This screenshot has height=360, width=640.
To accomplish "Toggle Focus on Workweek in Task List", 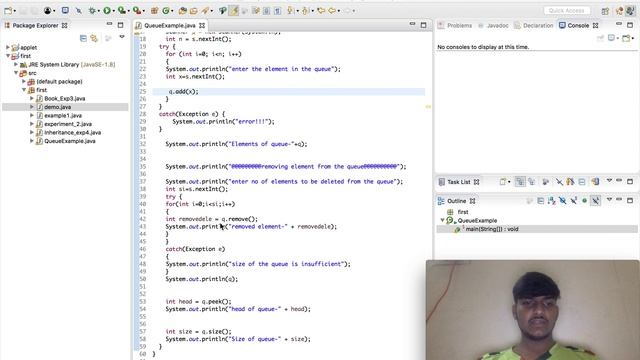I will coord(545,182).
